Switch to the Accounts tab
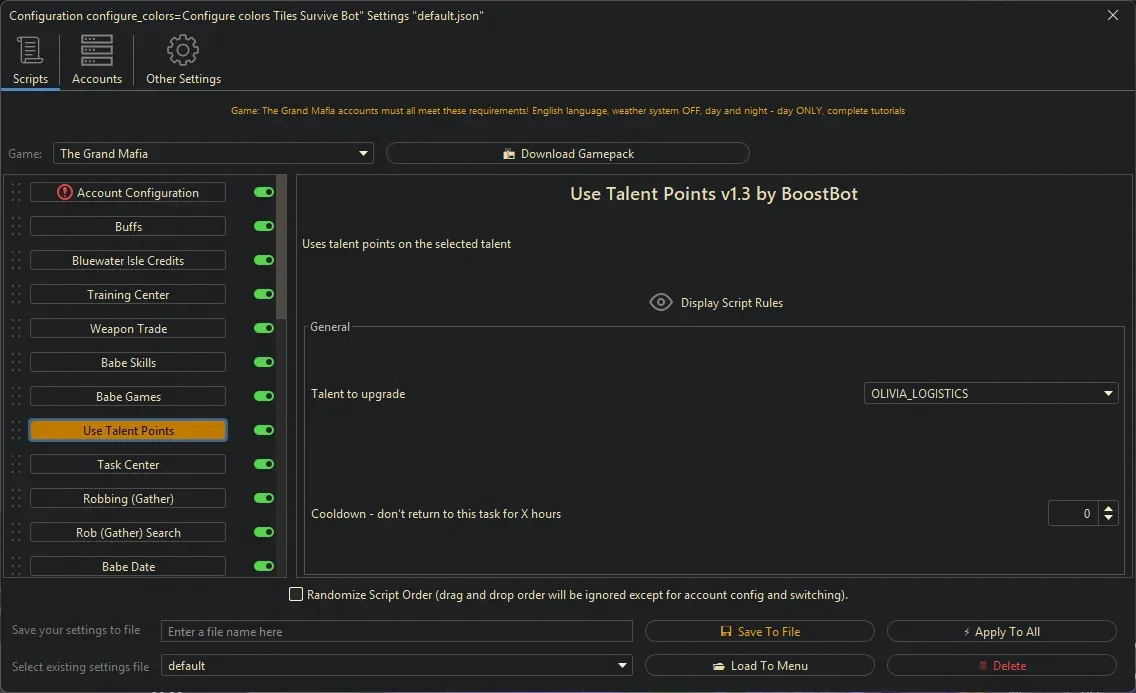The width and height of the screenshot is (1136, 693). tap(96, 62)
